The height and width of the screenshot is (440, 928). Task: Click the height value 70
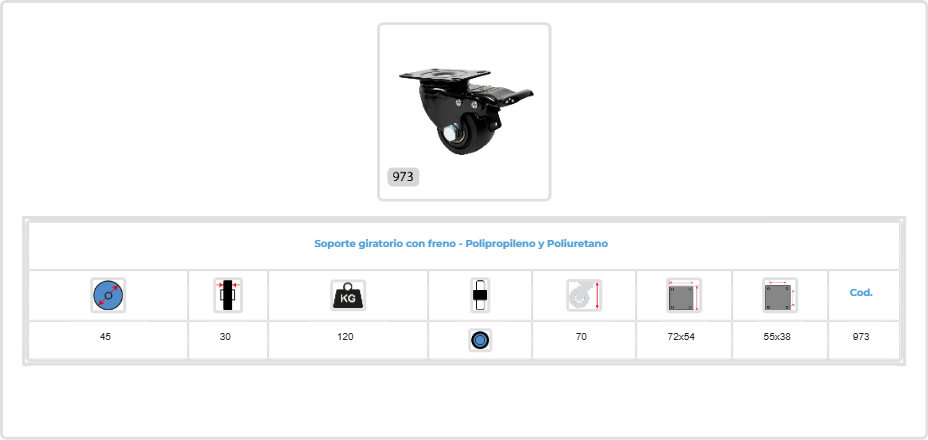click(581, 336)
